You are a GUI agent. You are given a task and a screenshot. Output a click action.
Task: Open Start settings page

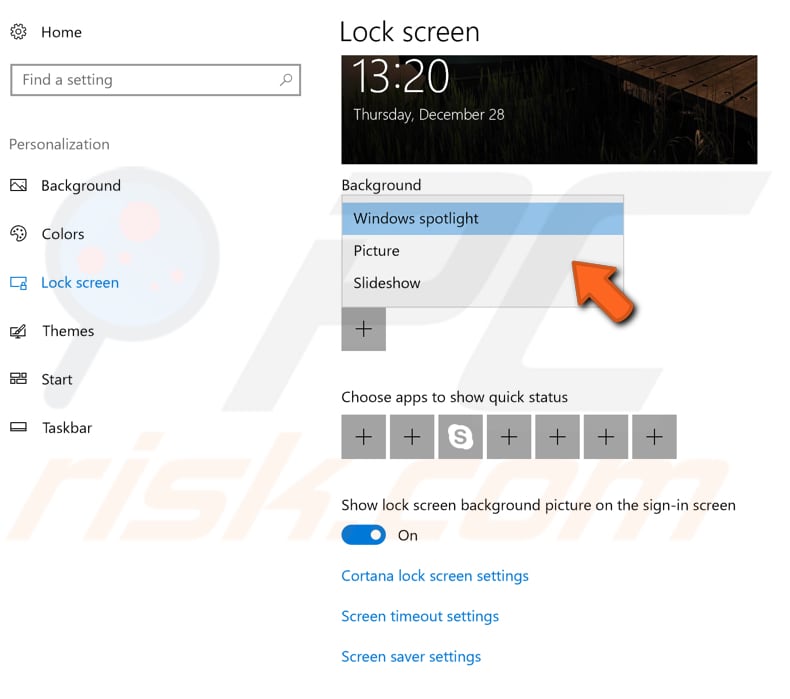click(x=57, y=379)
